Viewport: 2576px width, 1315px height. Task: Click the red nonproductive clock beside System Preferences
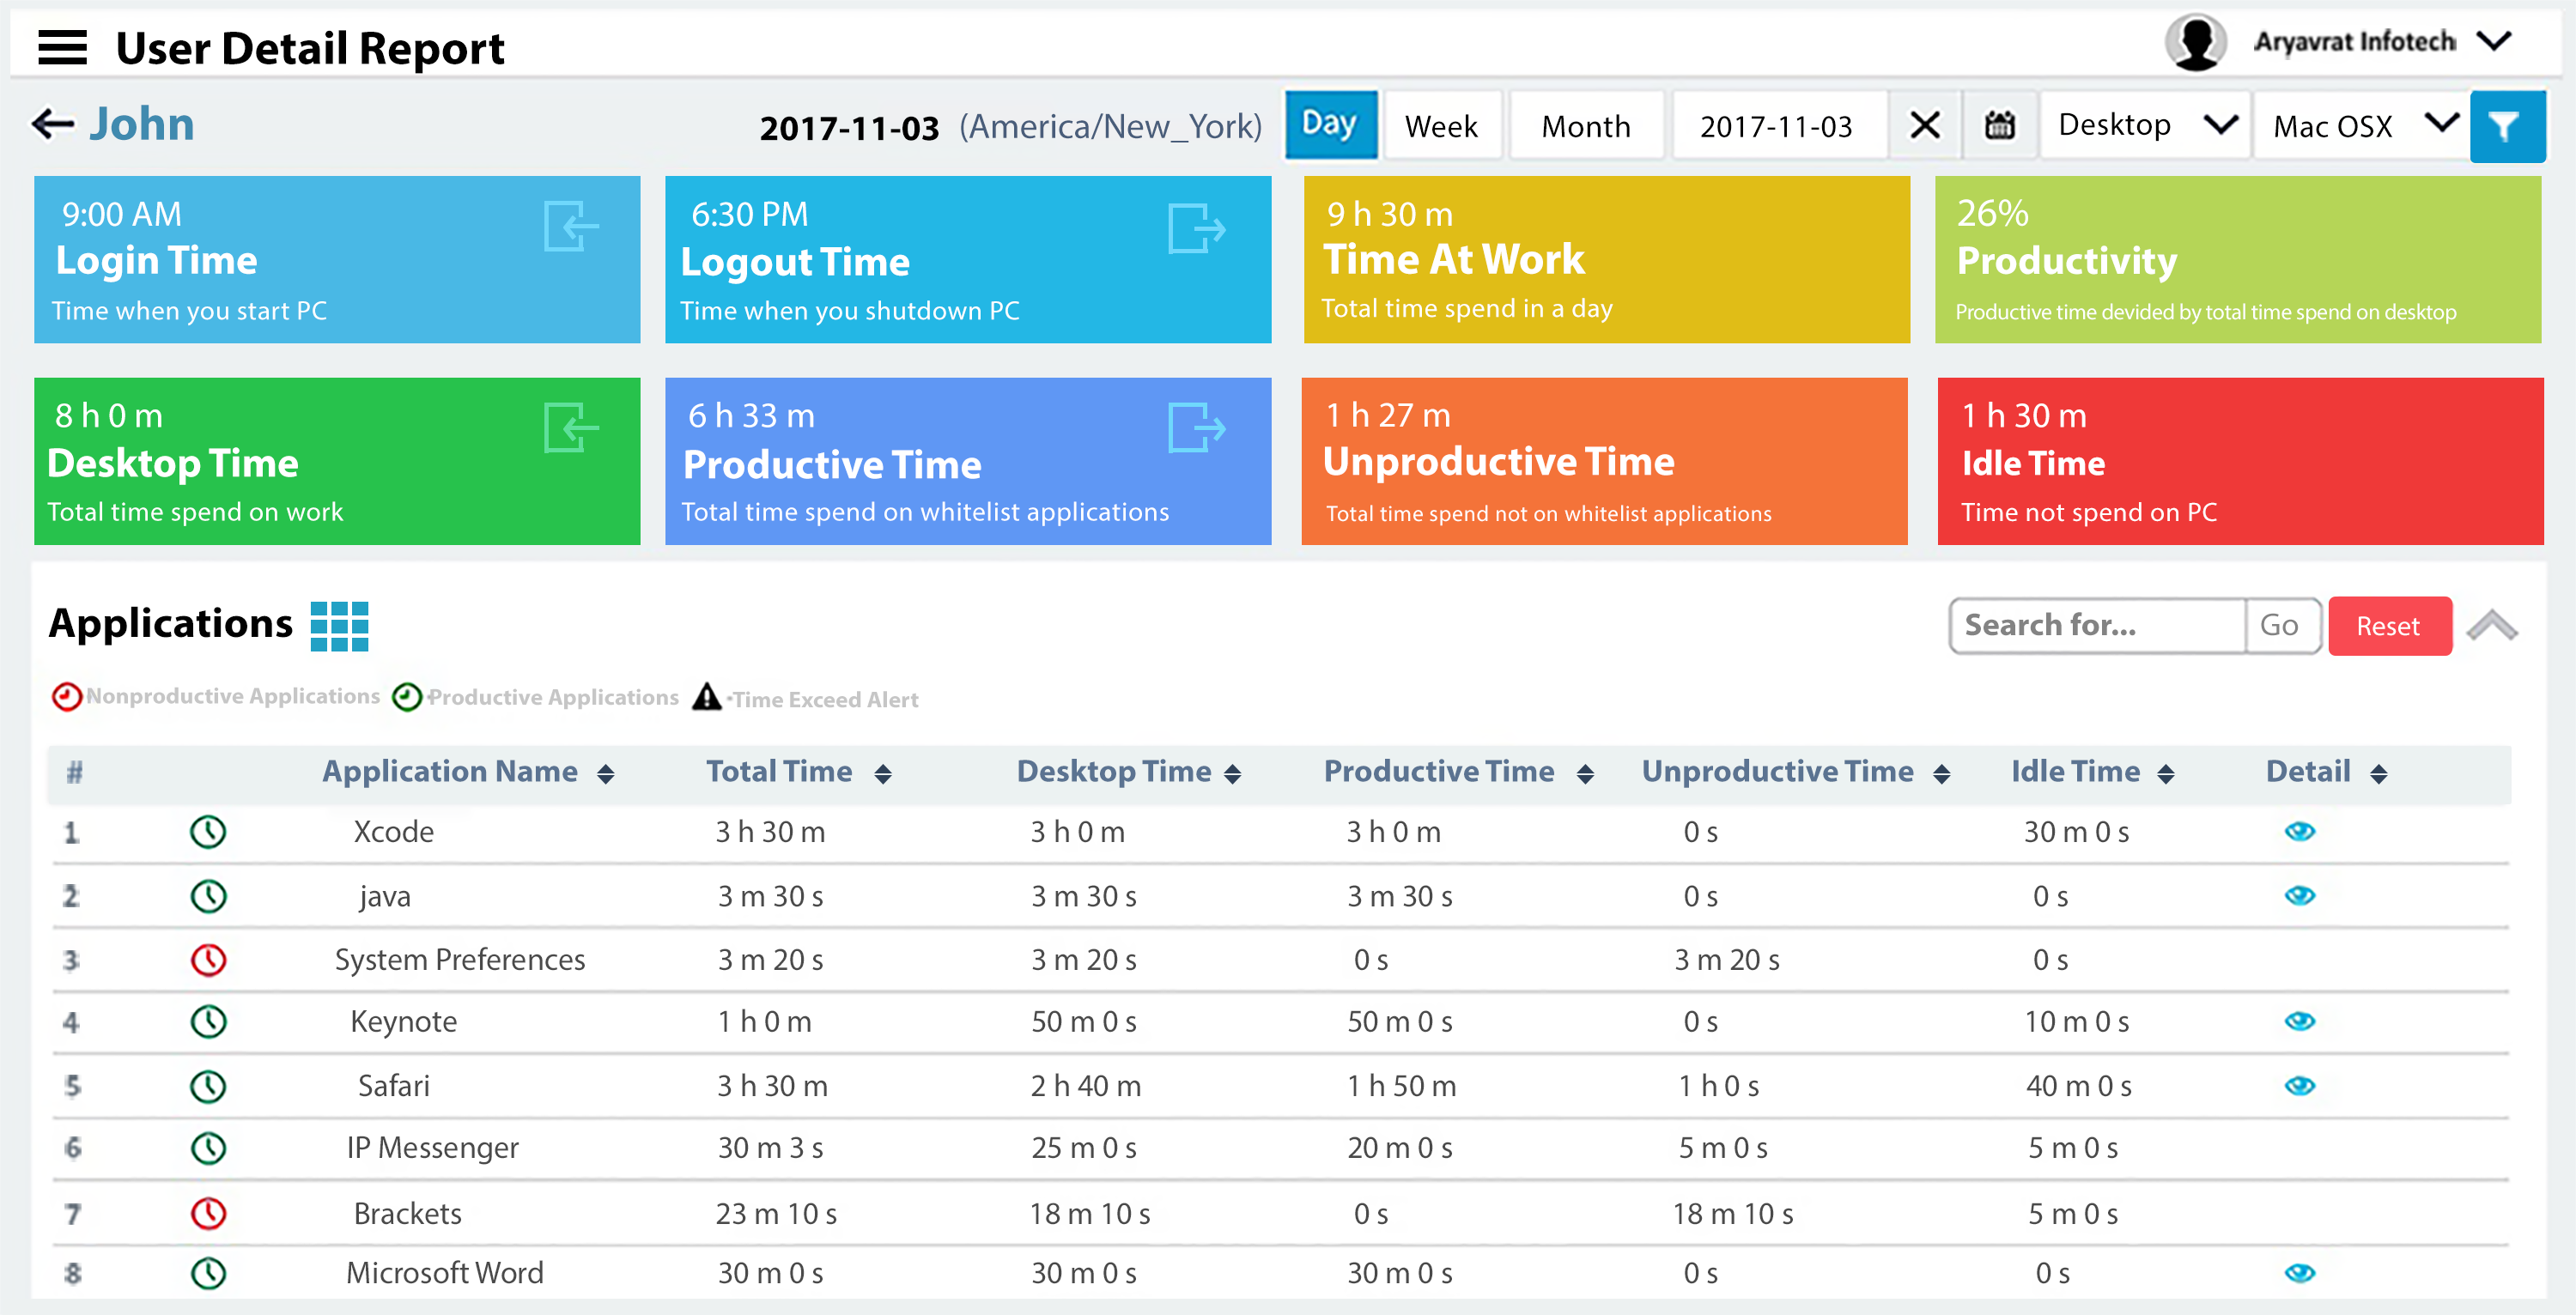(208, 958)
